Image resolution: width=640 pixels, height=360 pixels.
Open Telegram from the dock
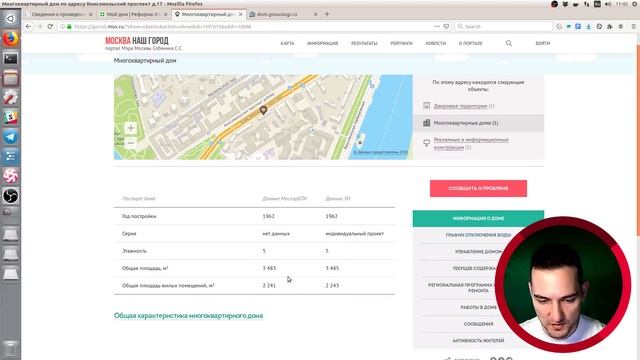pos(10,137)
